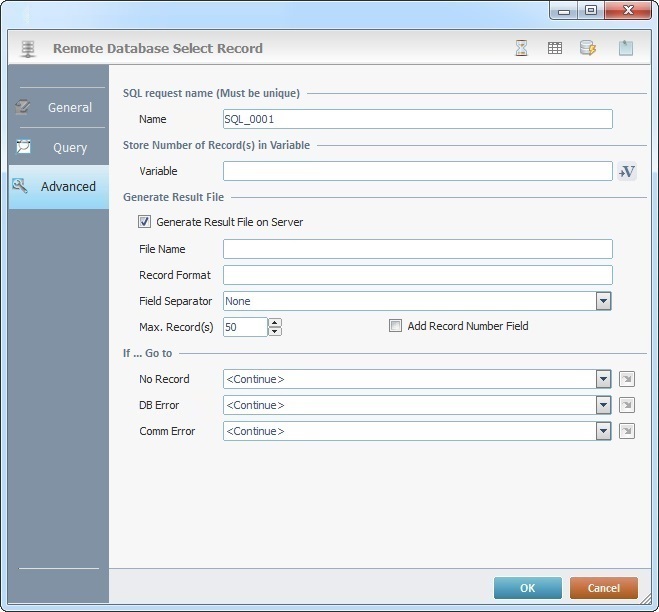Click the go-to arrow icon for No Record
Screen dimensions: 659x612
tap(627, 379)
